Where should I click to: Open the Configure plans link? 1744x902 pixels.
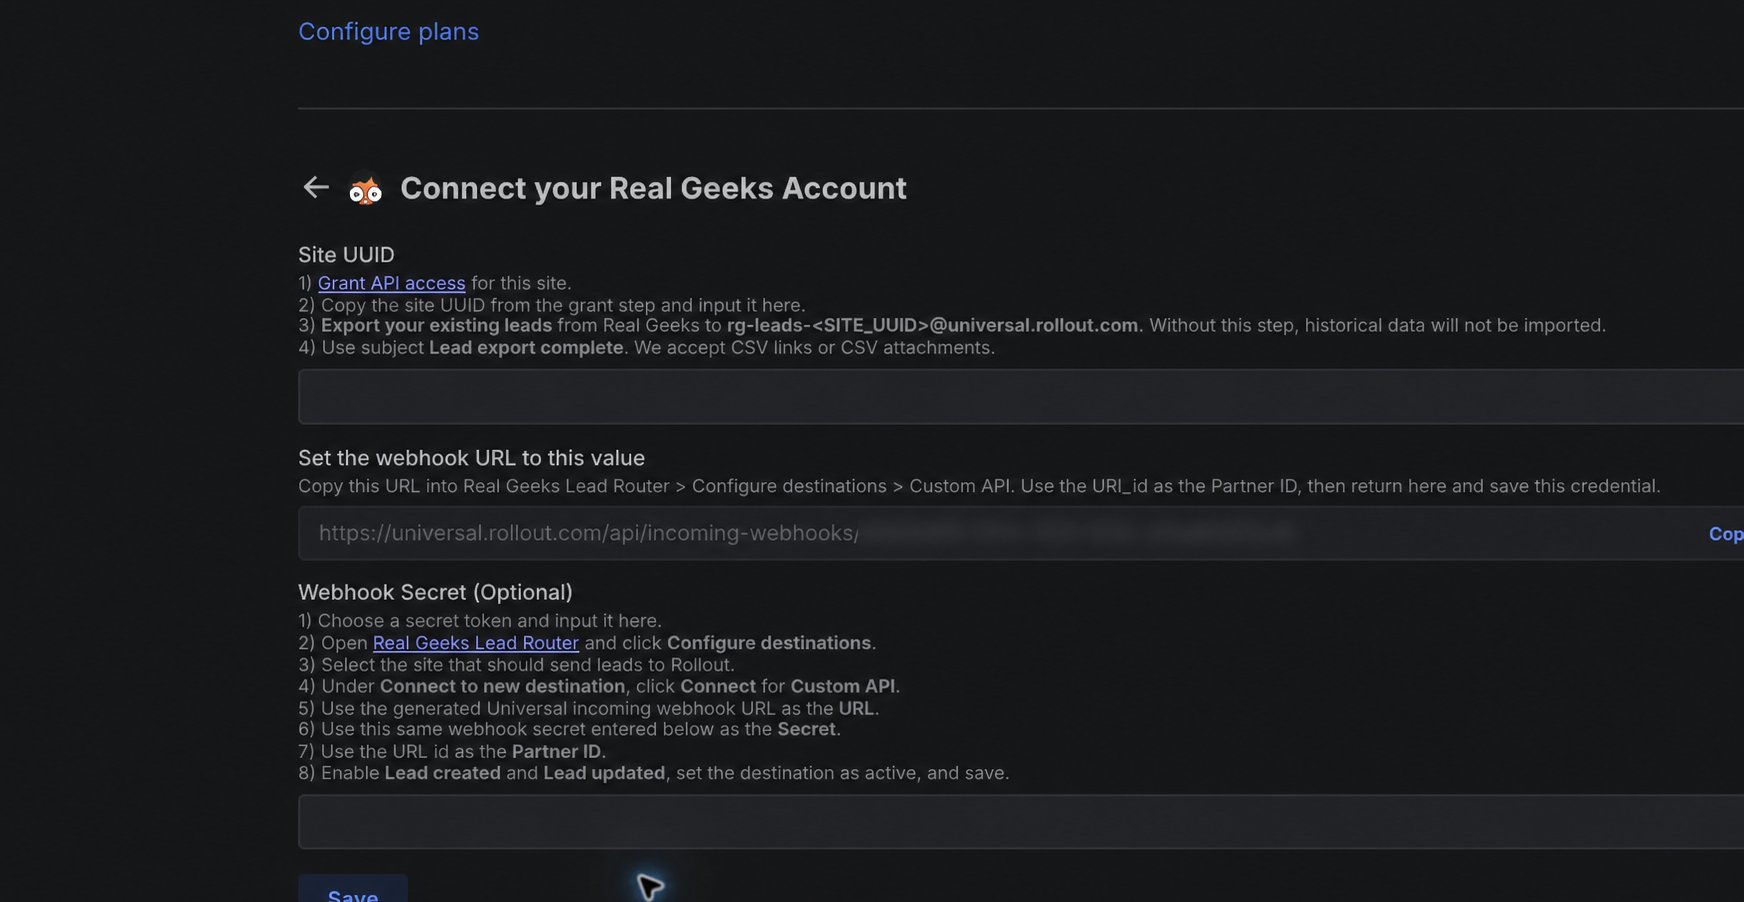pyautogui.click(x=388, y=31)
